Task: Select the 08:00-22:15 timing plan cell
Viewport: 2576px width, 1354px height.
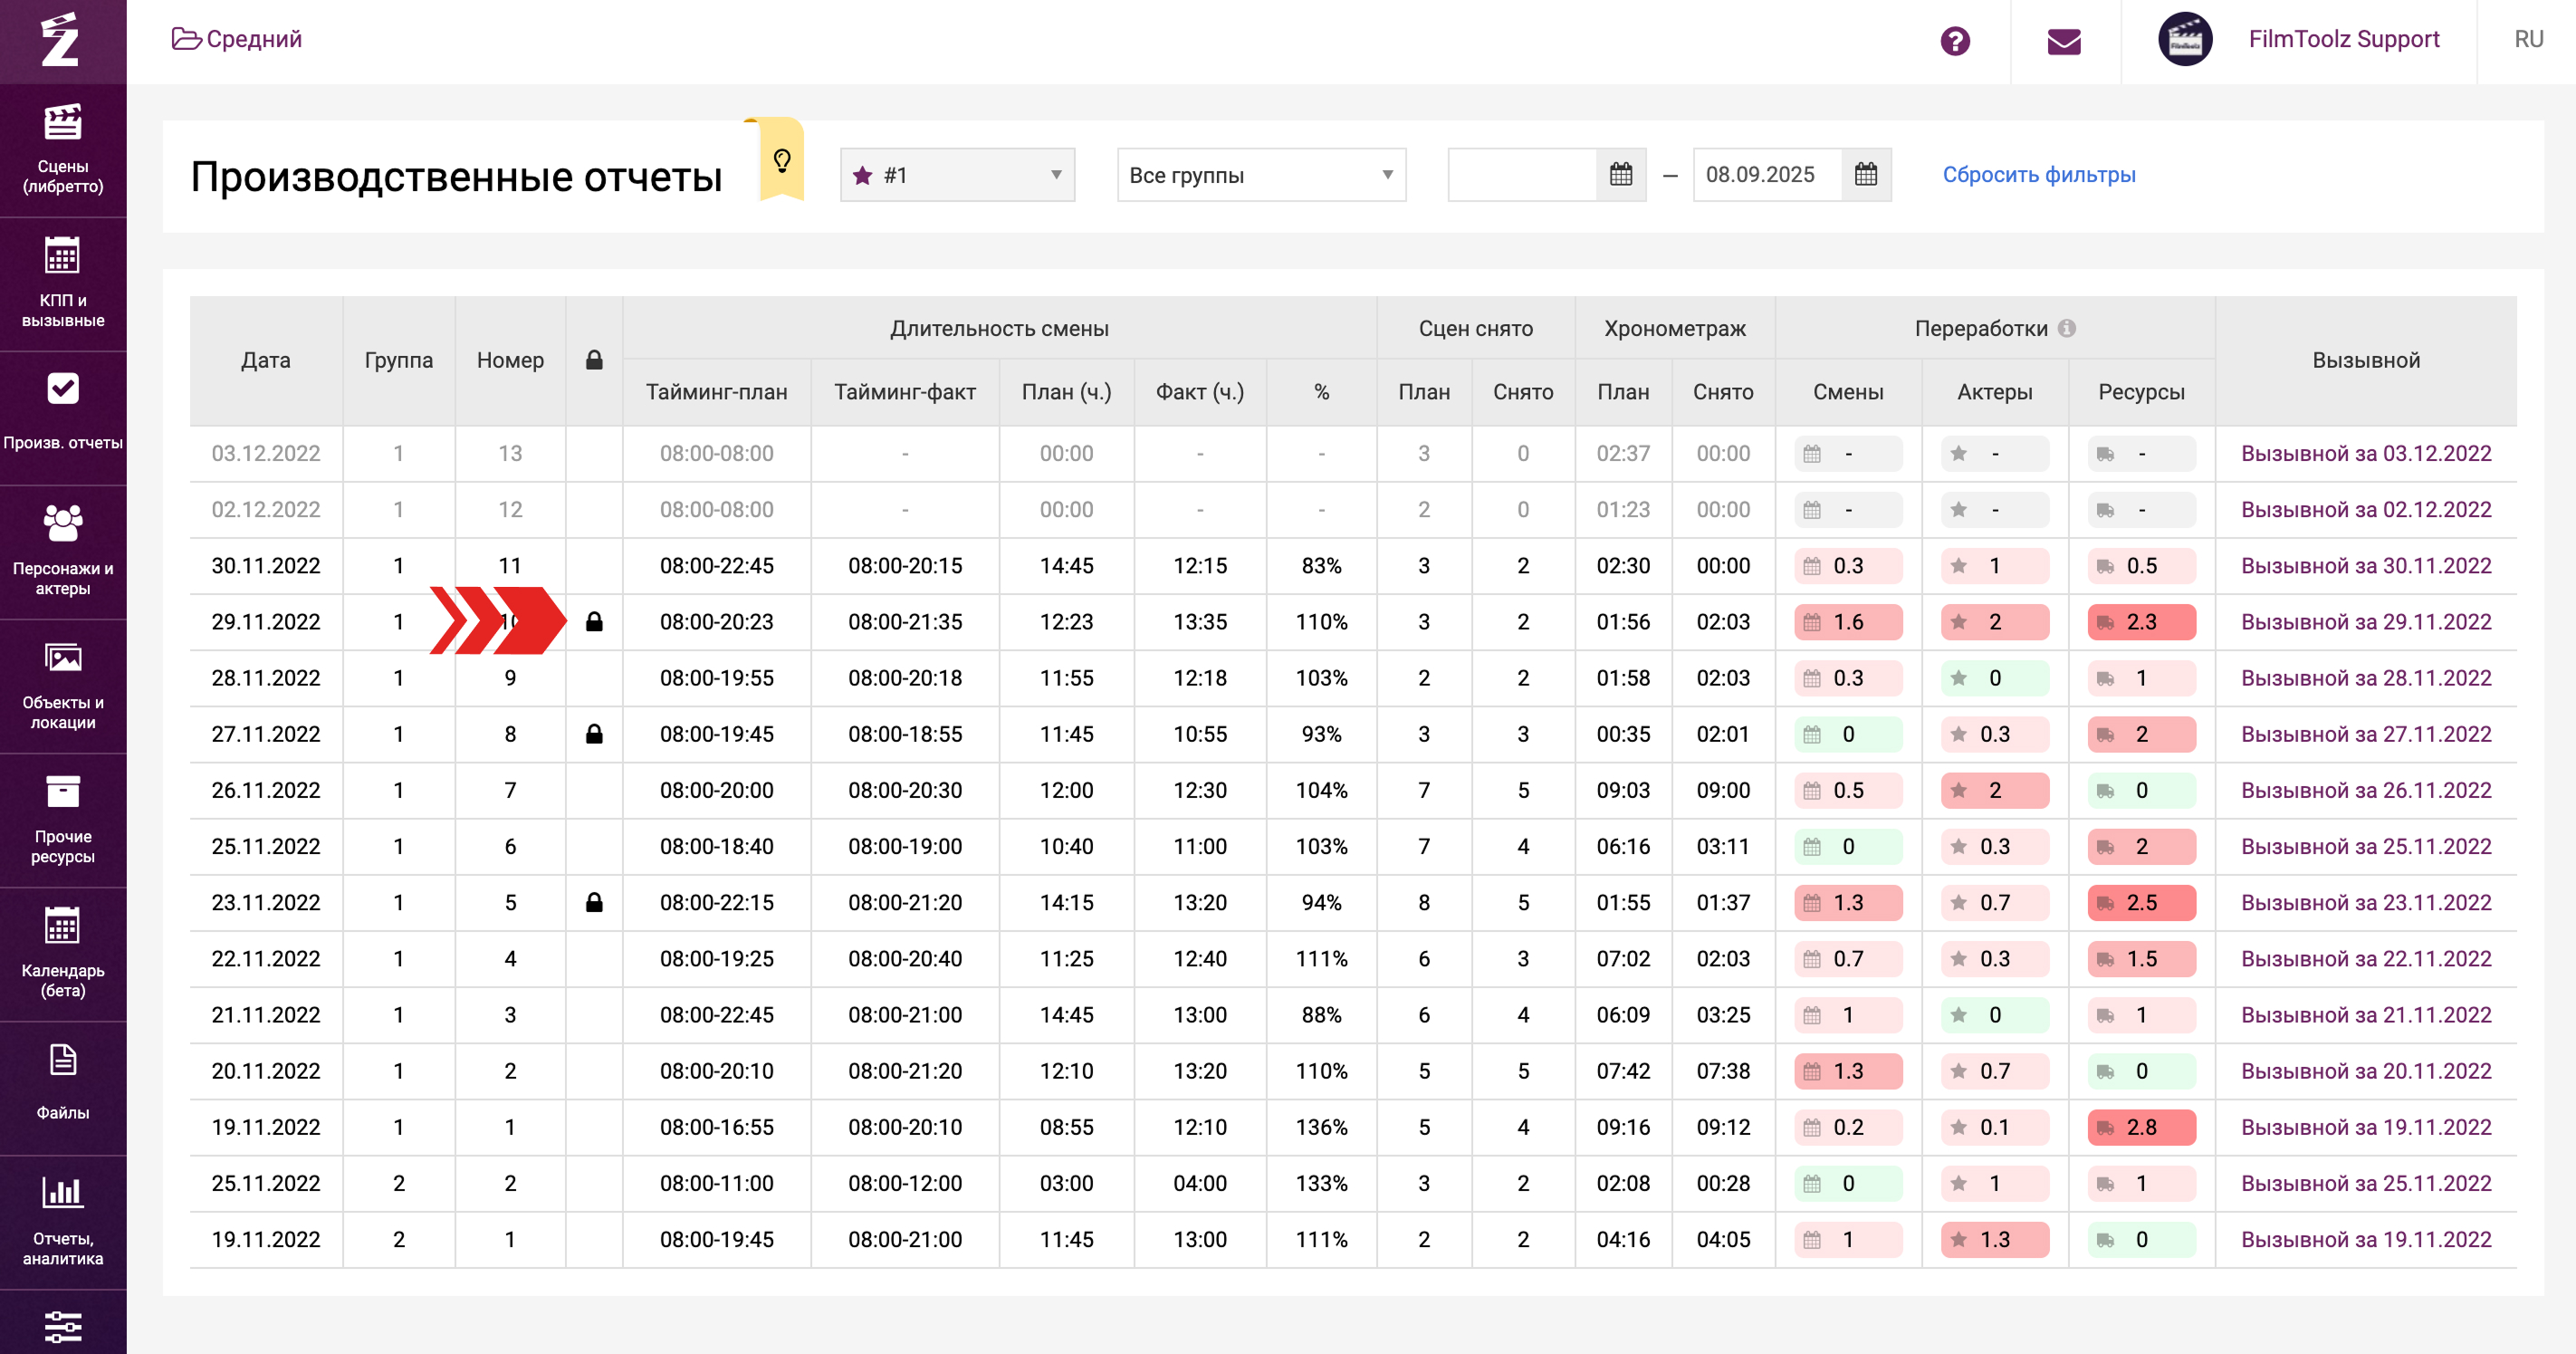Action: click(716, 902)
